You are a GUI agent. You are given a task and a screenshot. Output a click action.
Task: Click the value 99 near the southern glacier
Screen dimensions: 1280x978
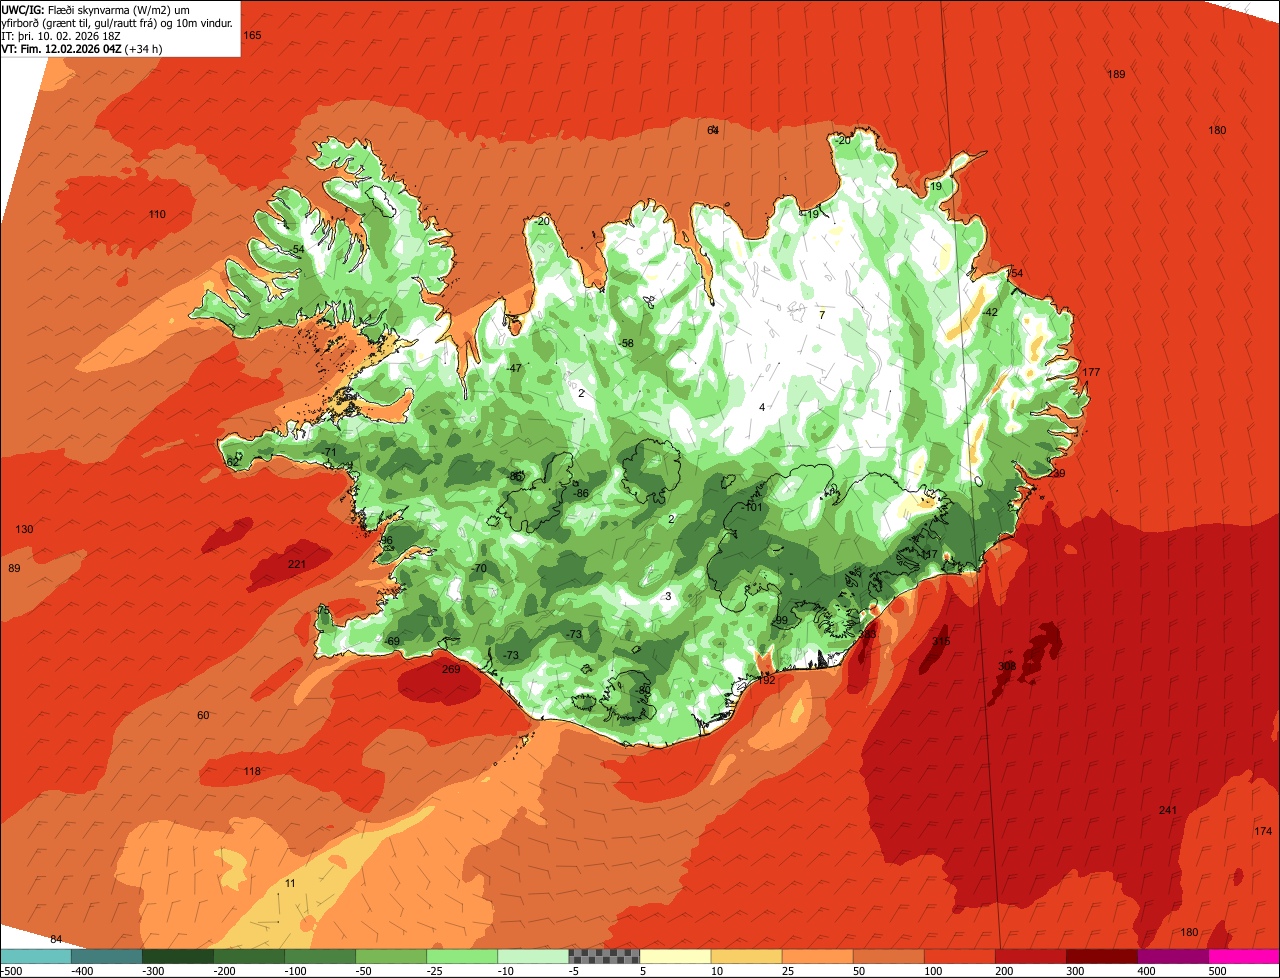point(782,620)
